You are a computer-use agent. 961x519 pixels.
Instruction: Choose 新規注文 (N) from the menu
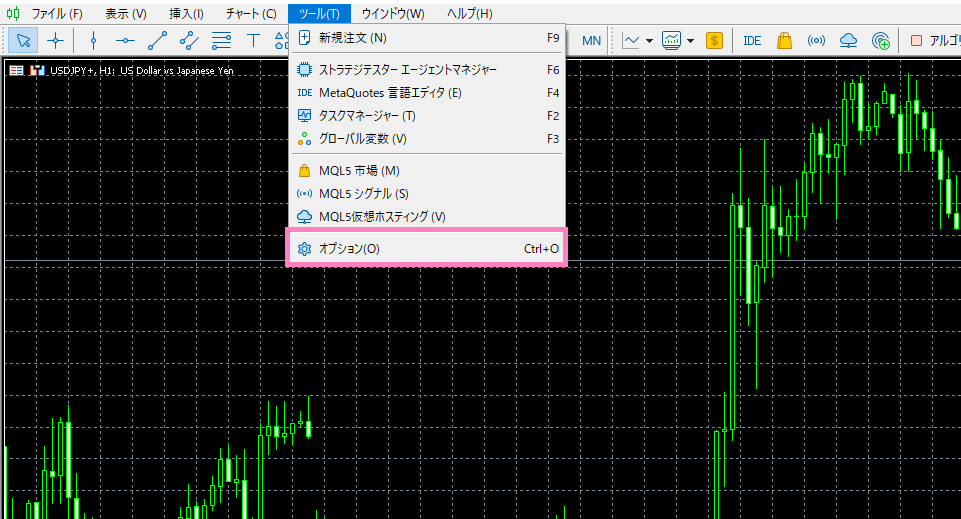[x=427, y=38]
